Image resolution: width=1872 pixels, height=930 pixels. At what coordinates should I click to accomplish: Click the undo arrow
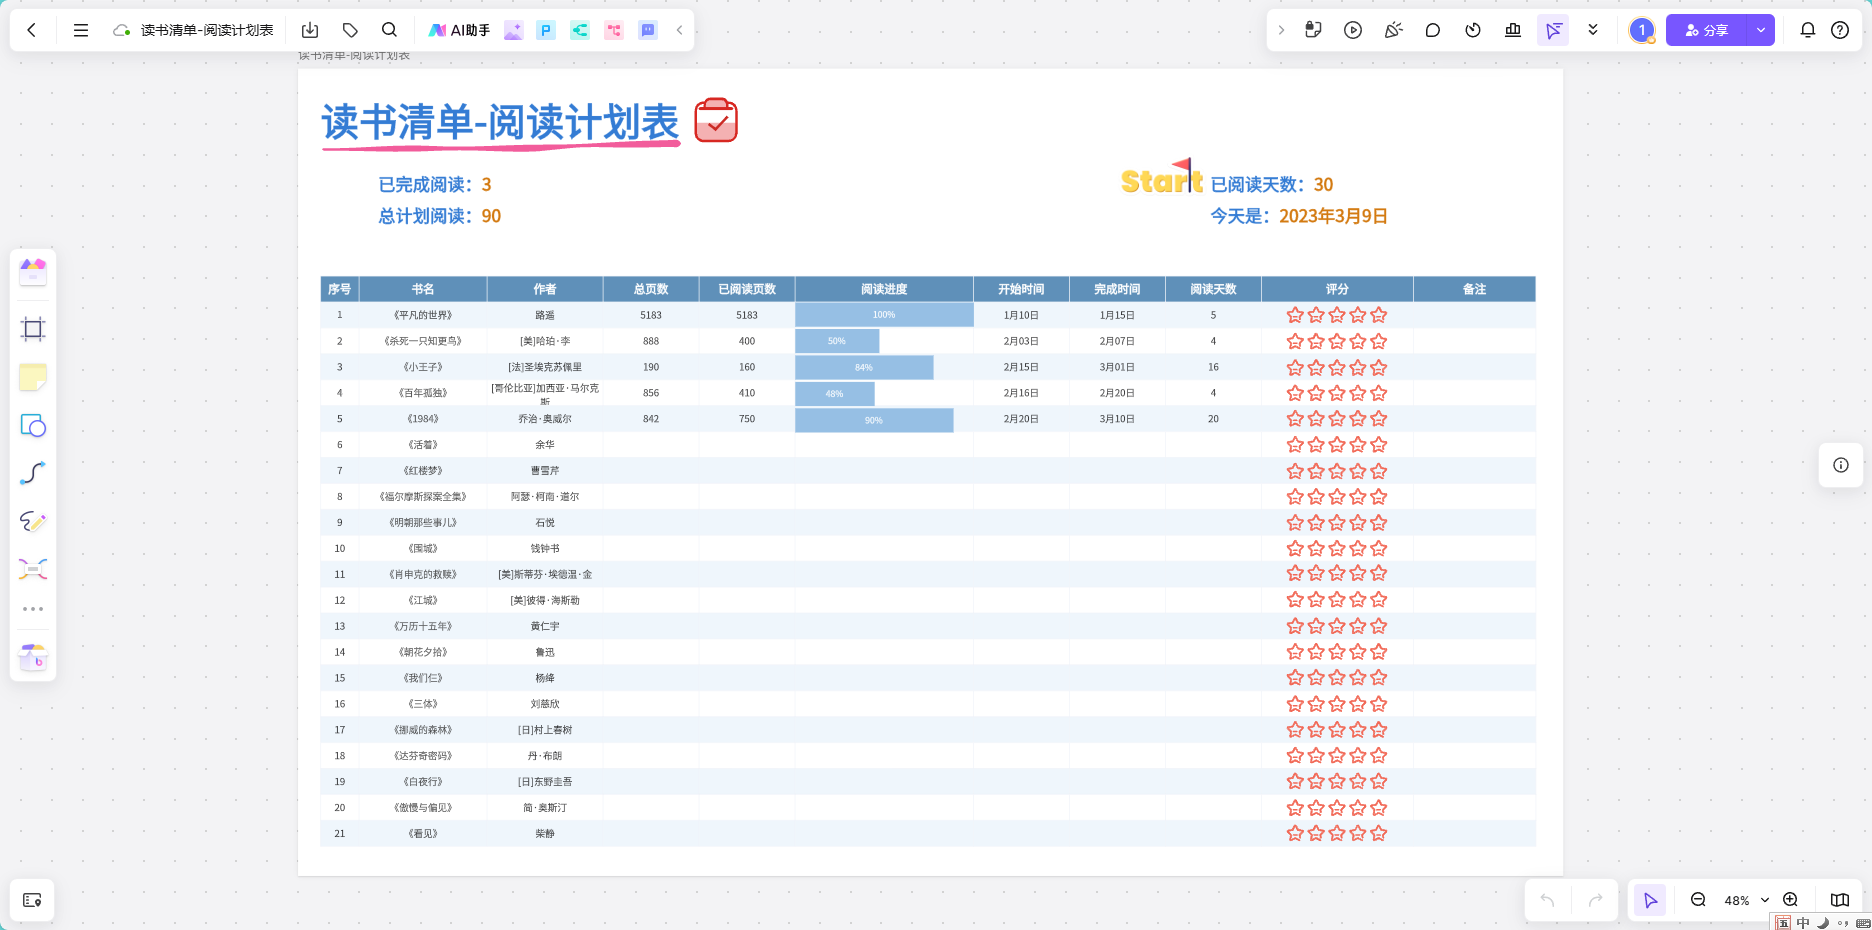tap(1548, 900)
